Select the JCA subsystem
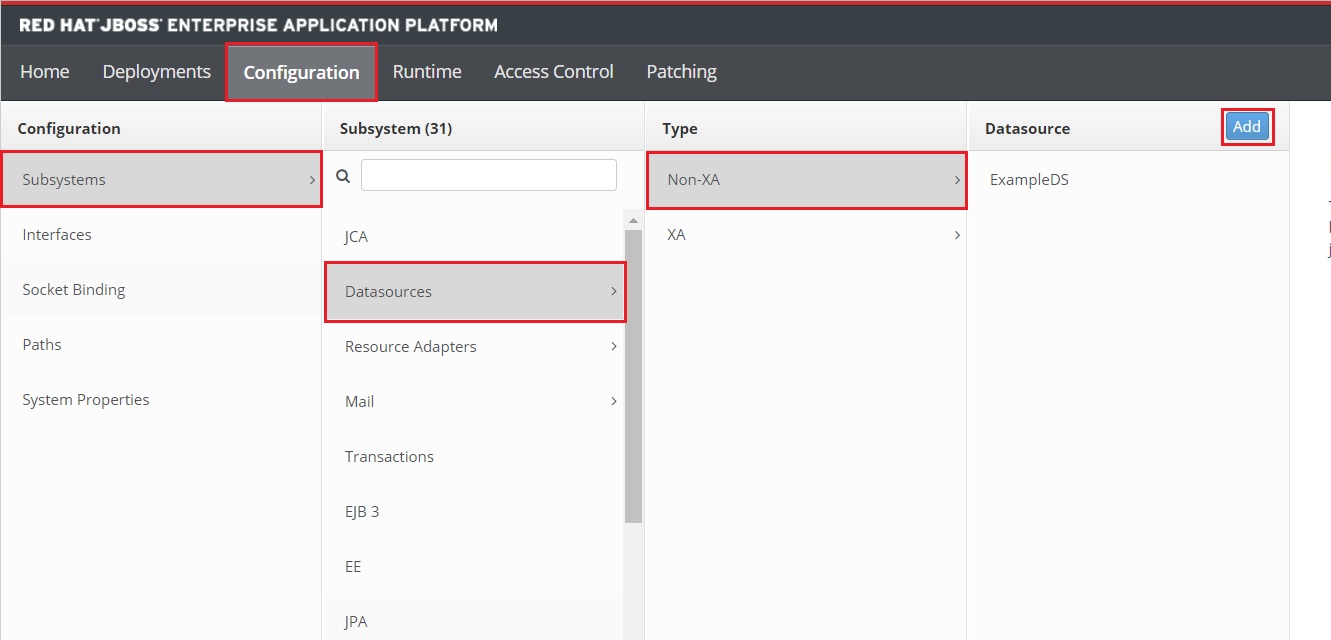Screen dimensions: 1331x640 (x=356, y=236)
